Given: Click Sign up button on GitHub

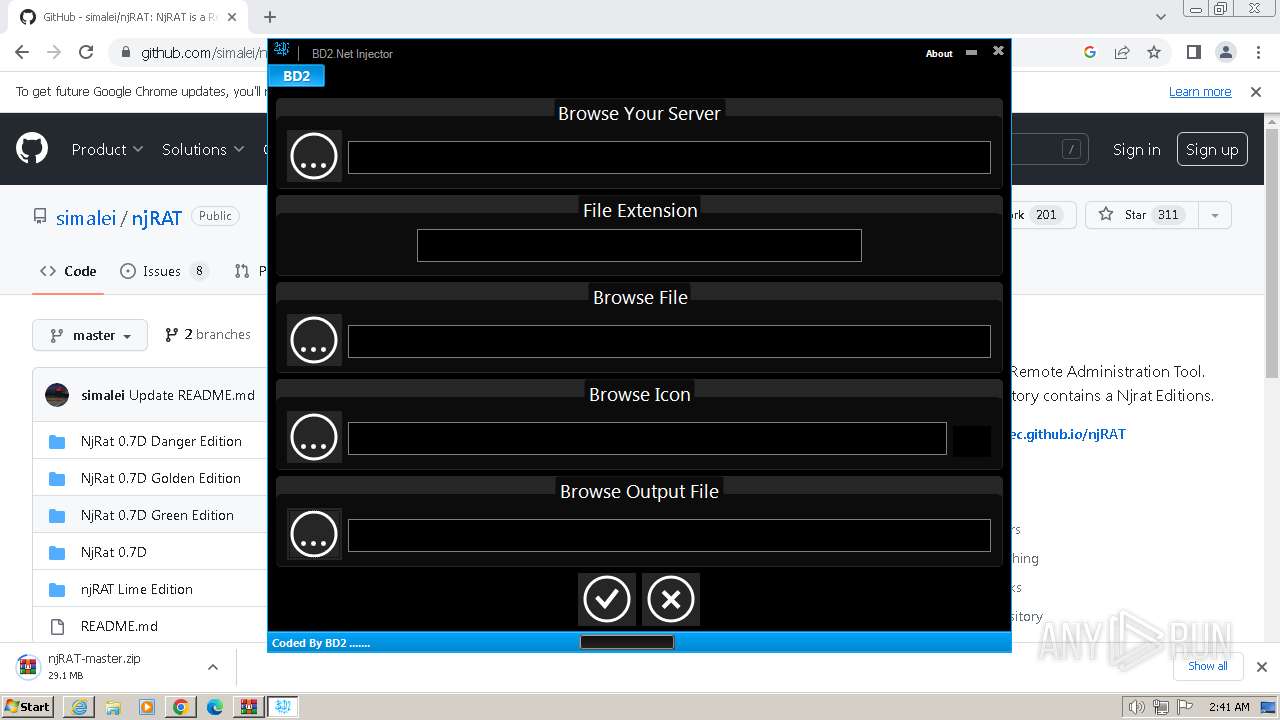Looking at the screenshot, I should (x=1212, y=149).
